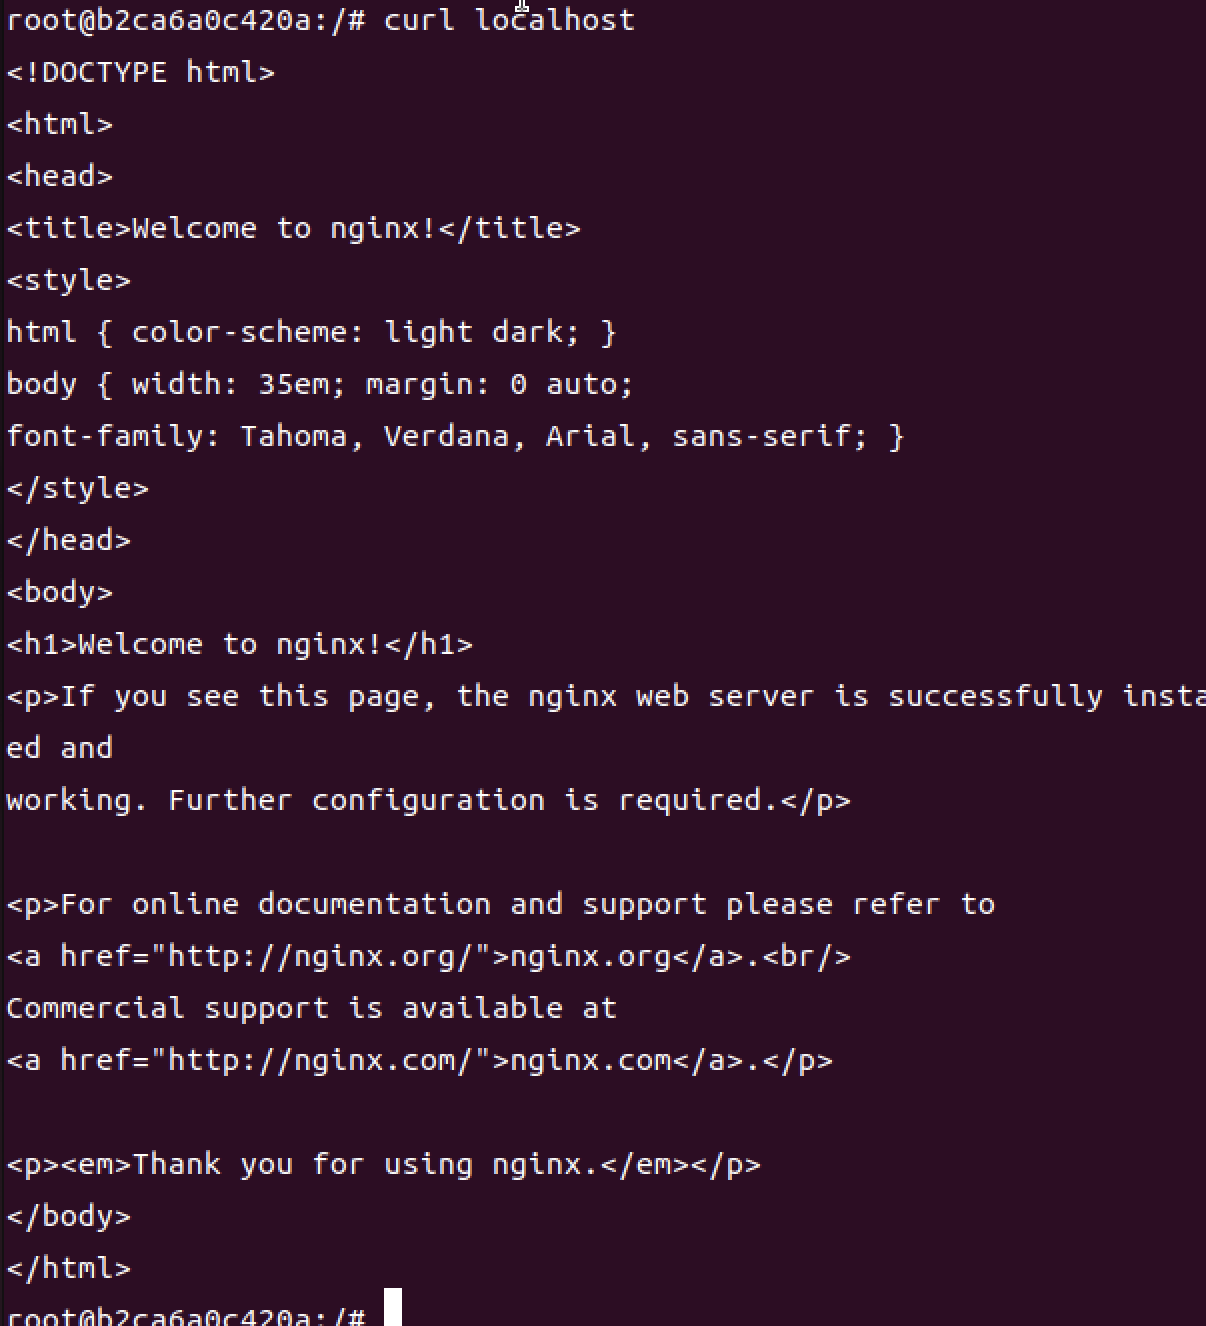Click the terminal cursor at the bottom prompt

point(393,1308)
